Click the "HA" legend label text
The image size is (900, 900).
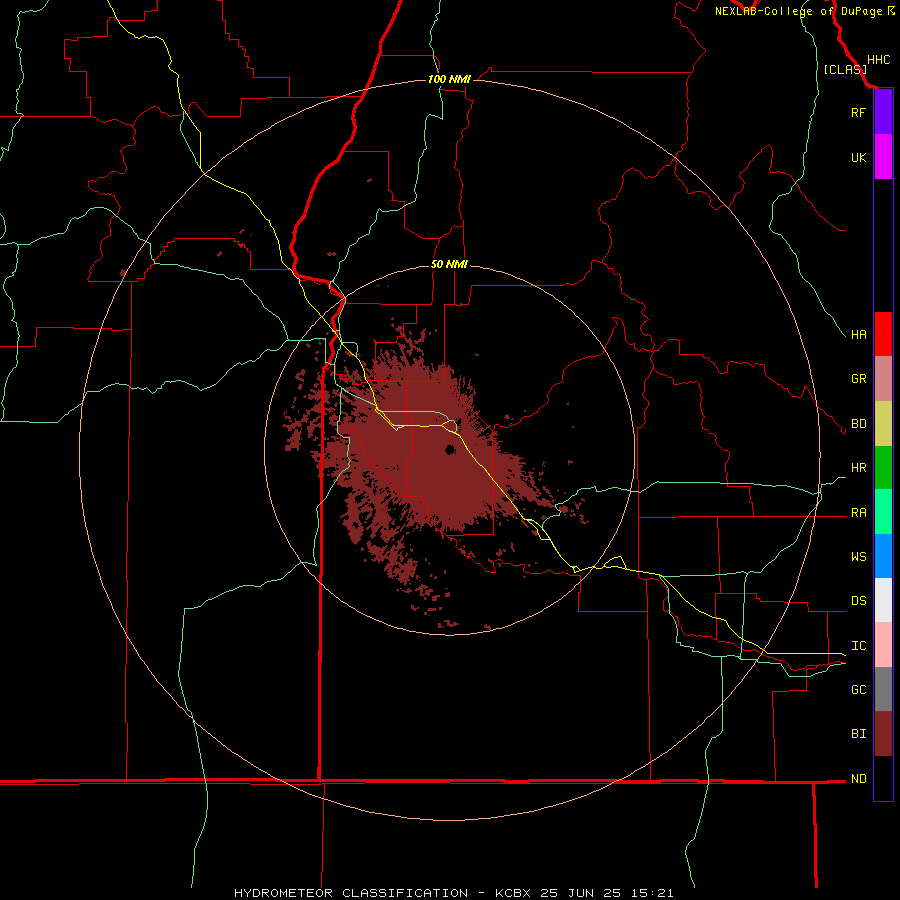858,334
